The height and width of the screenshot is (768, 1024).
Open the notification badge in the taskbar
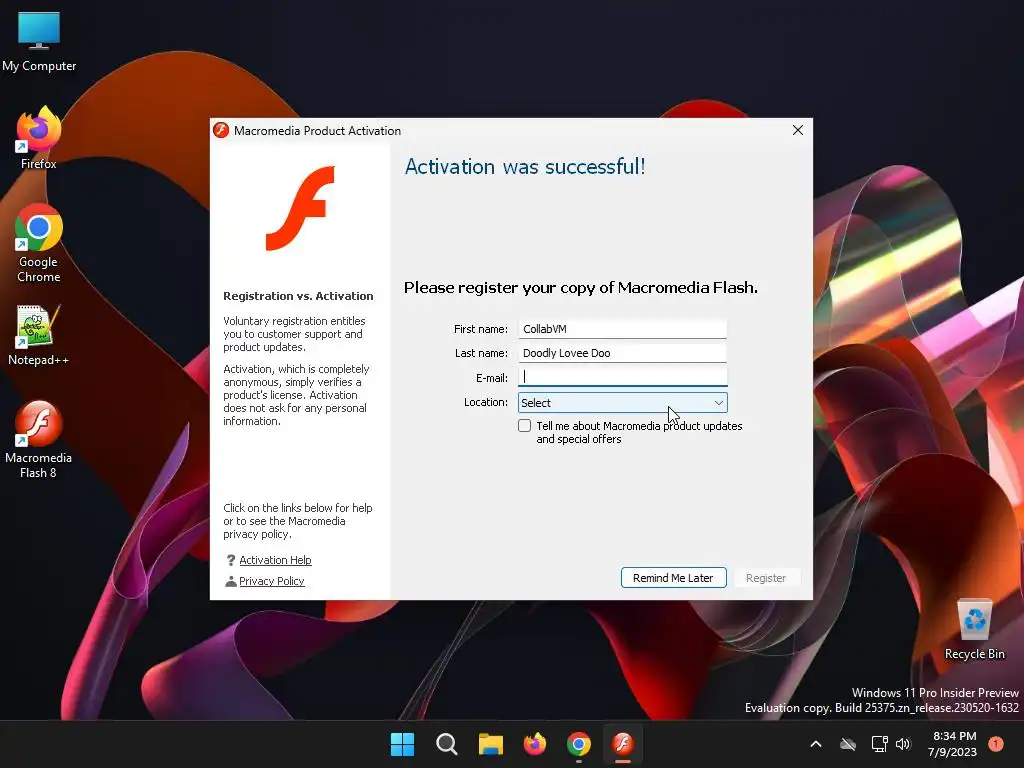pyautogui.click(x=996, y=743)
